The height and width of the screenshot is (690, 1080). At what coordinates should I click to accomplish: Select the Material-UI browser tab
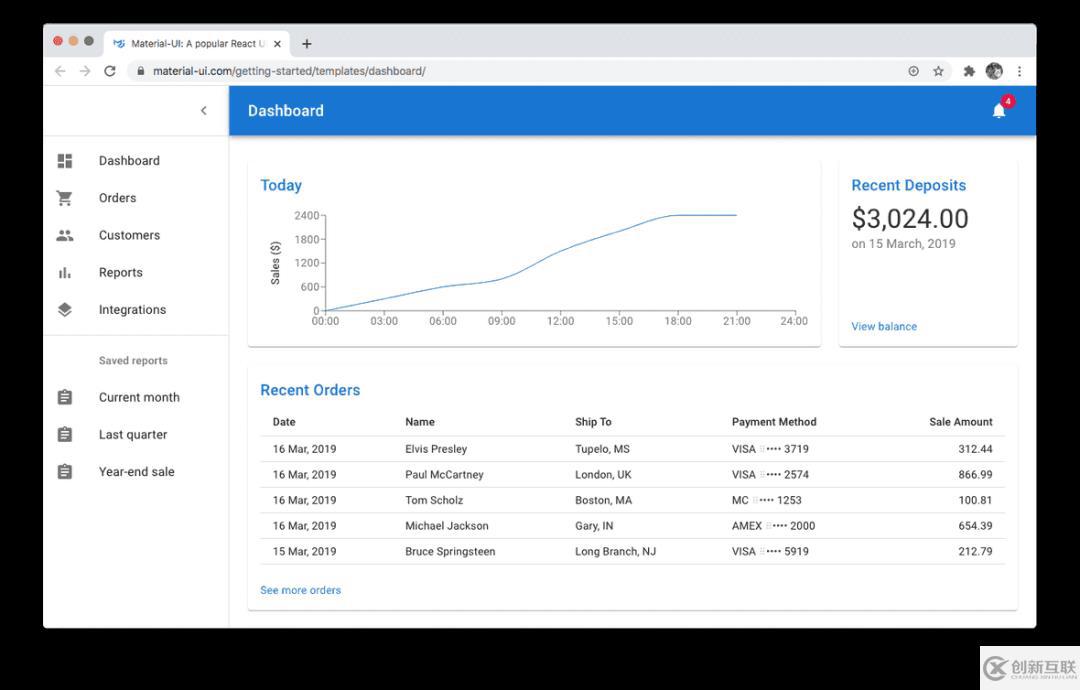coord(196,44)
